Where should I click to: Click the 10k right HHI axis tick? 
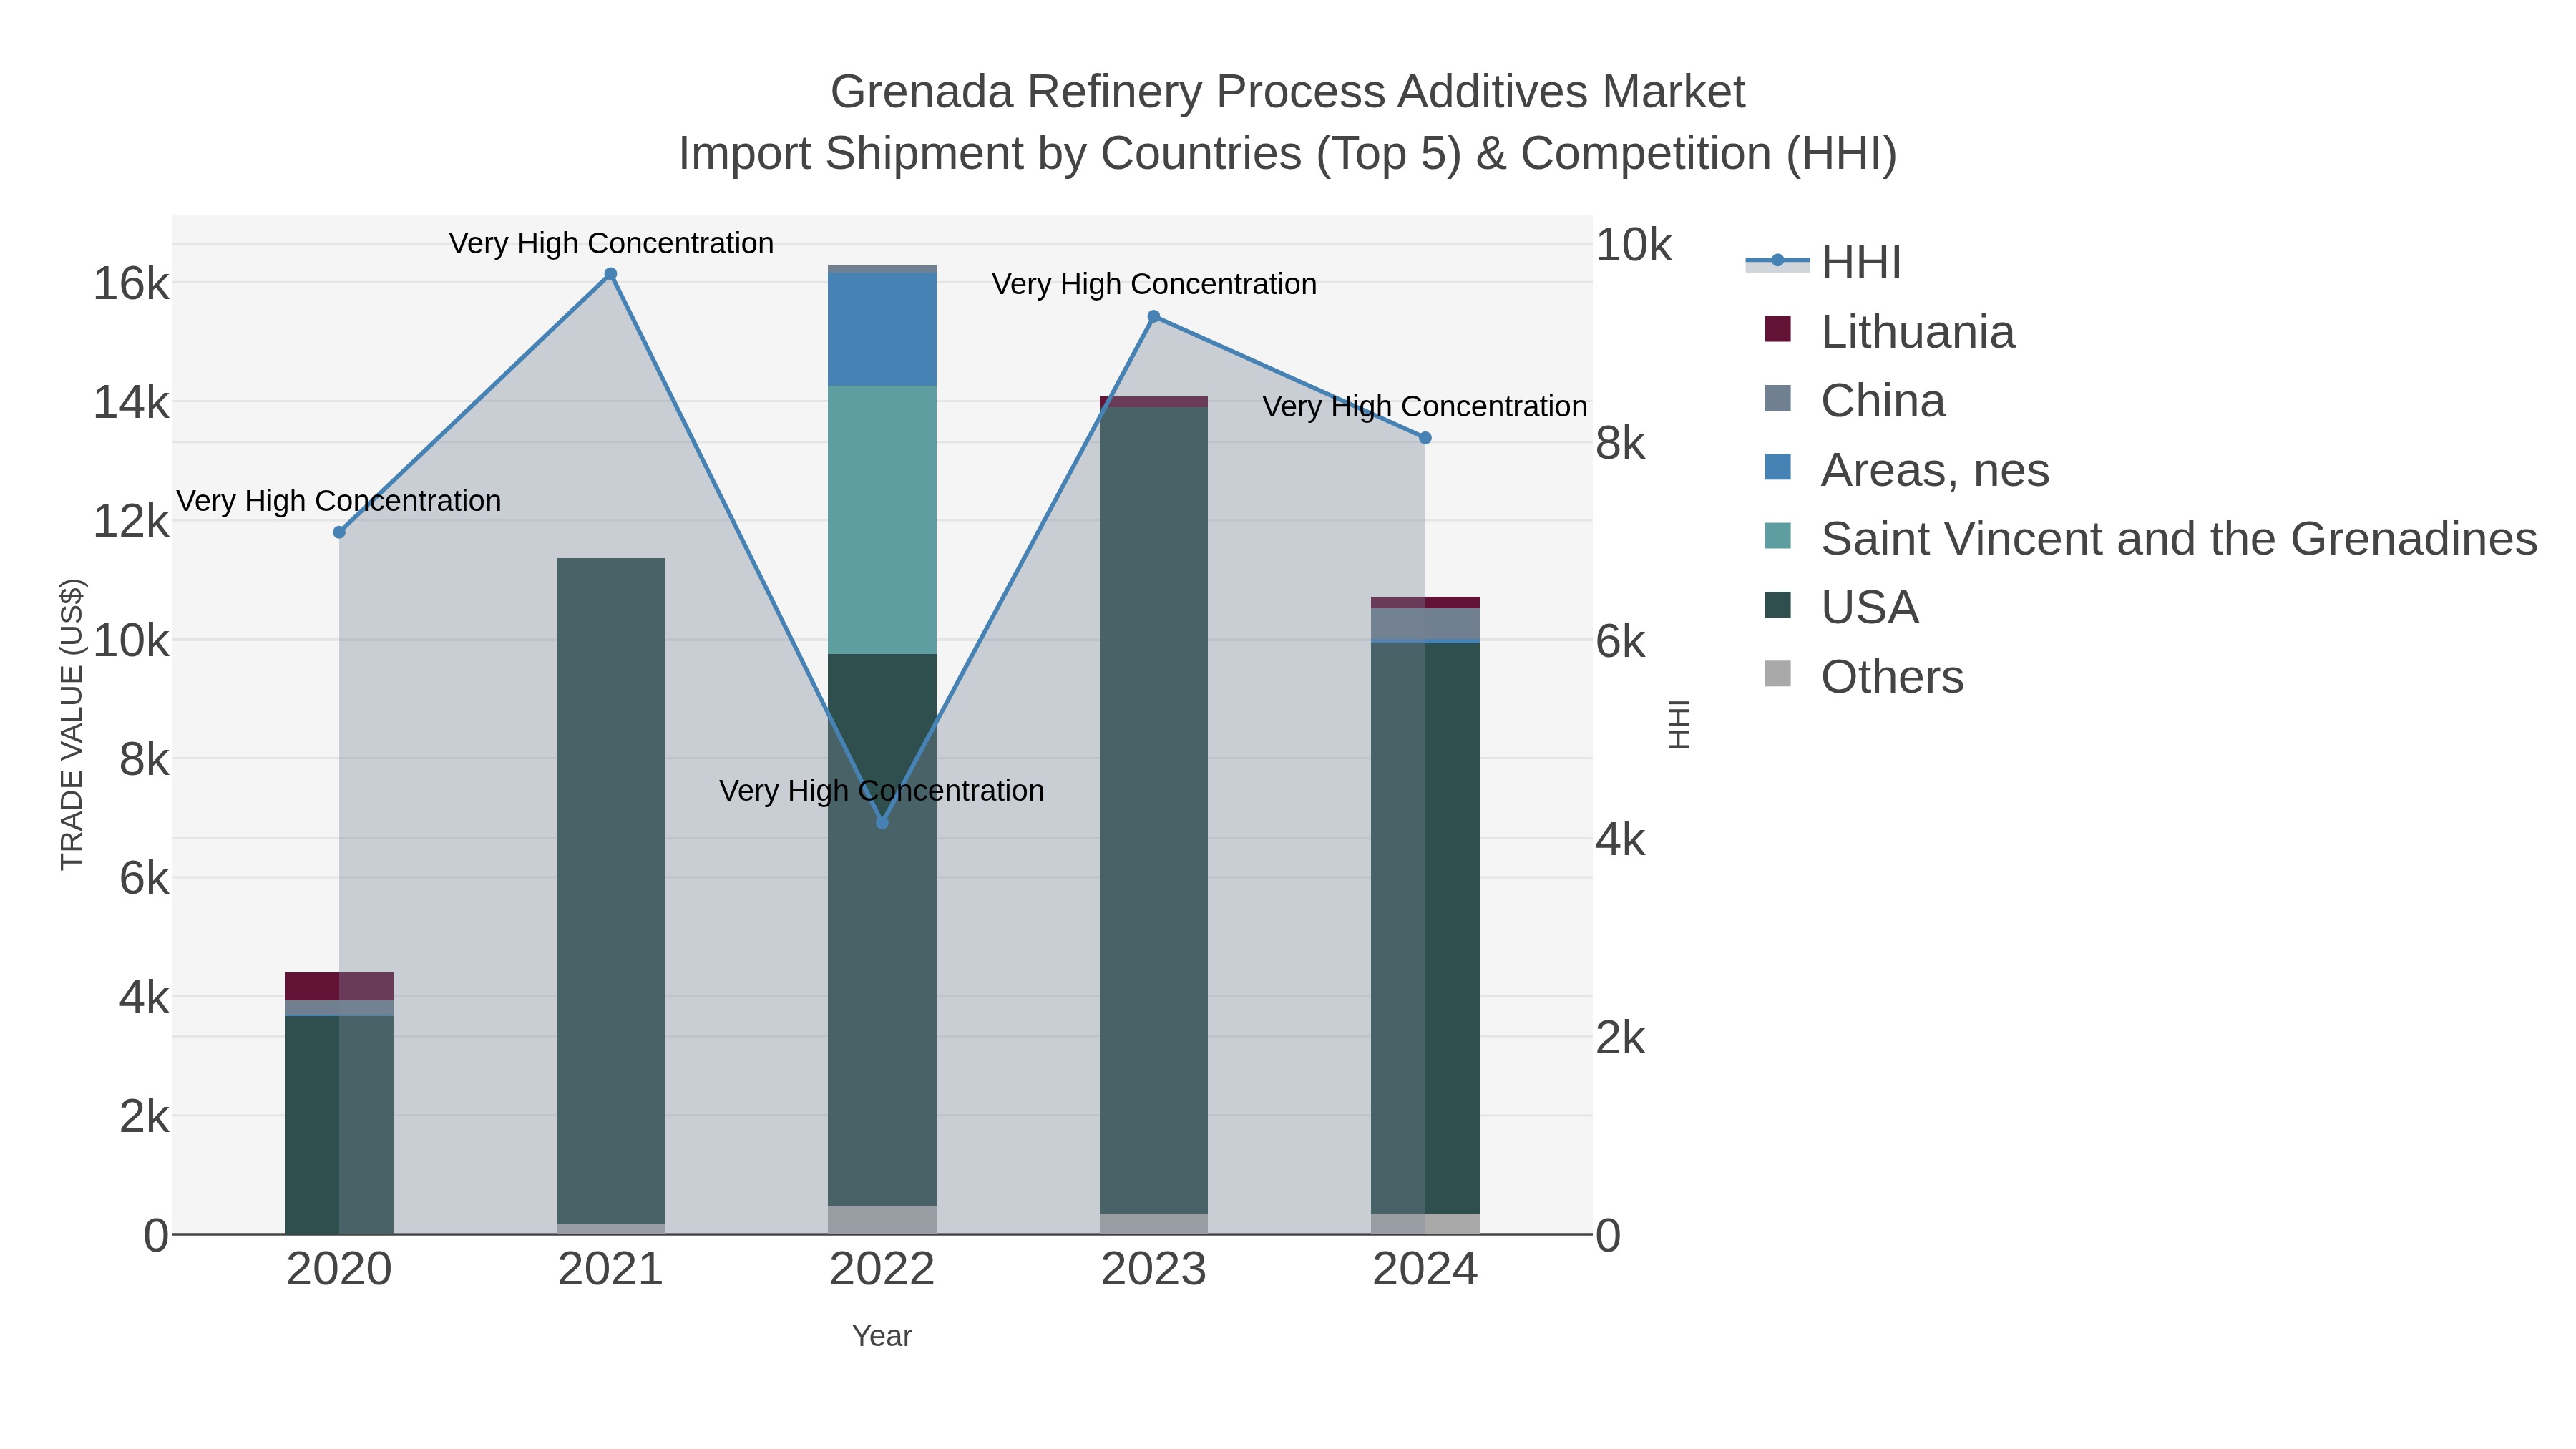coord(1633,245)
